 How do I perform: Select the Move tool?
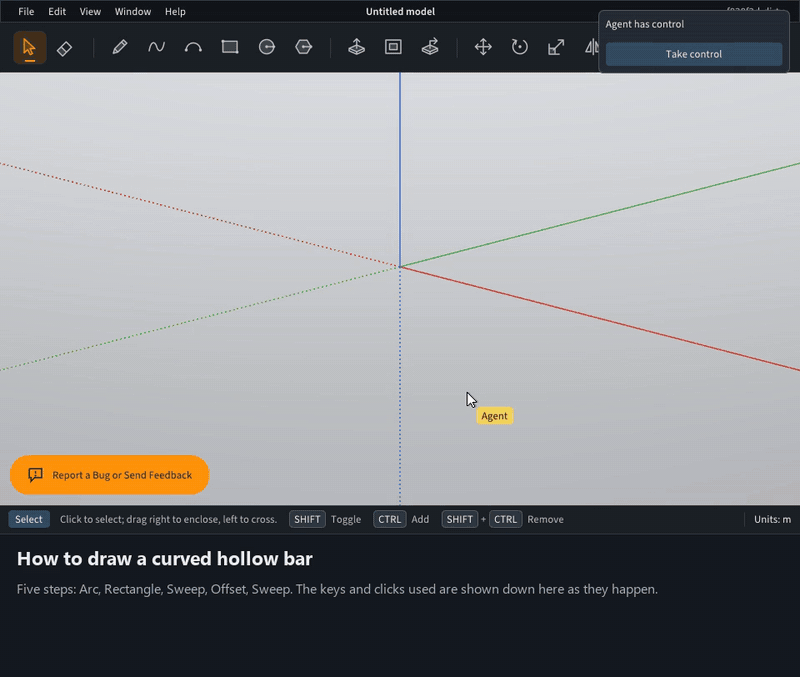click(483, 47)
